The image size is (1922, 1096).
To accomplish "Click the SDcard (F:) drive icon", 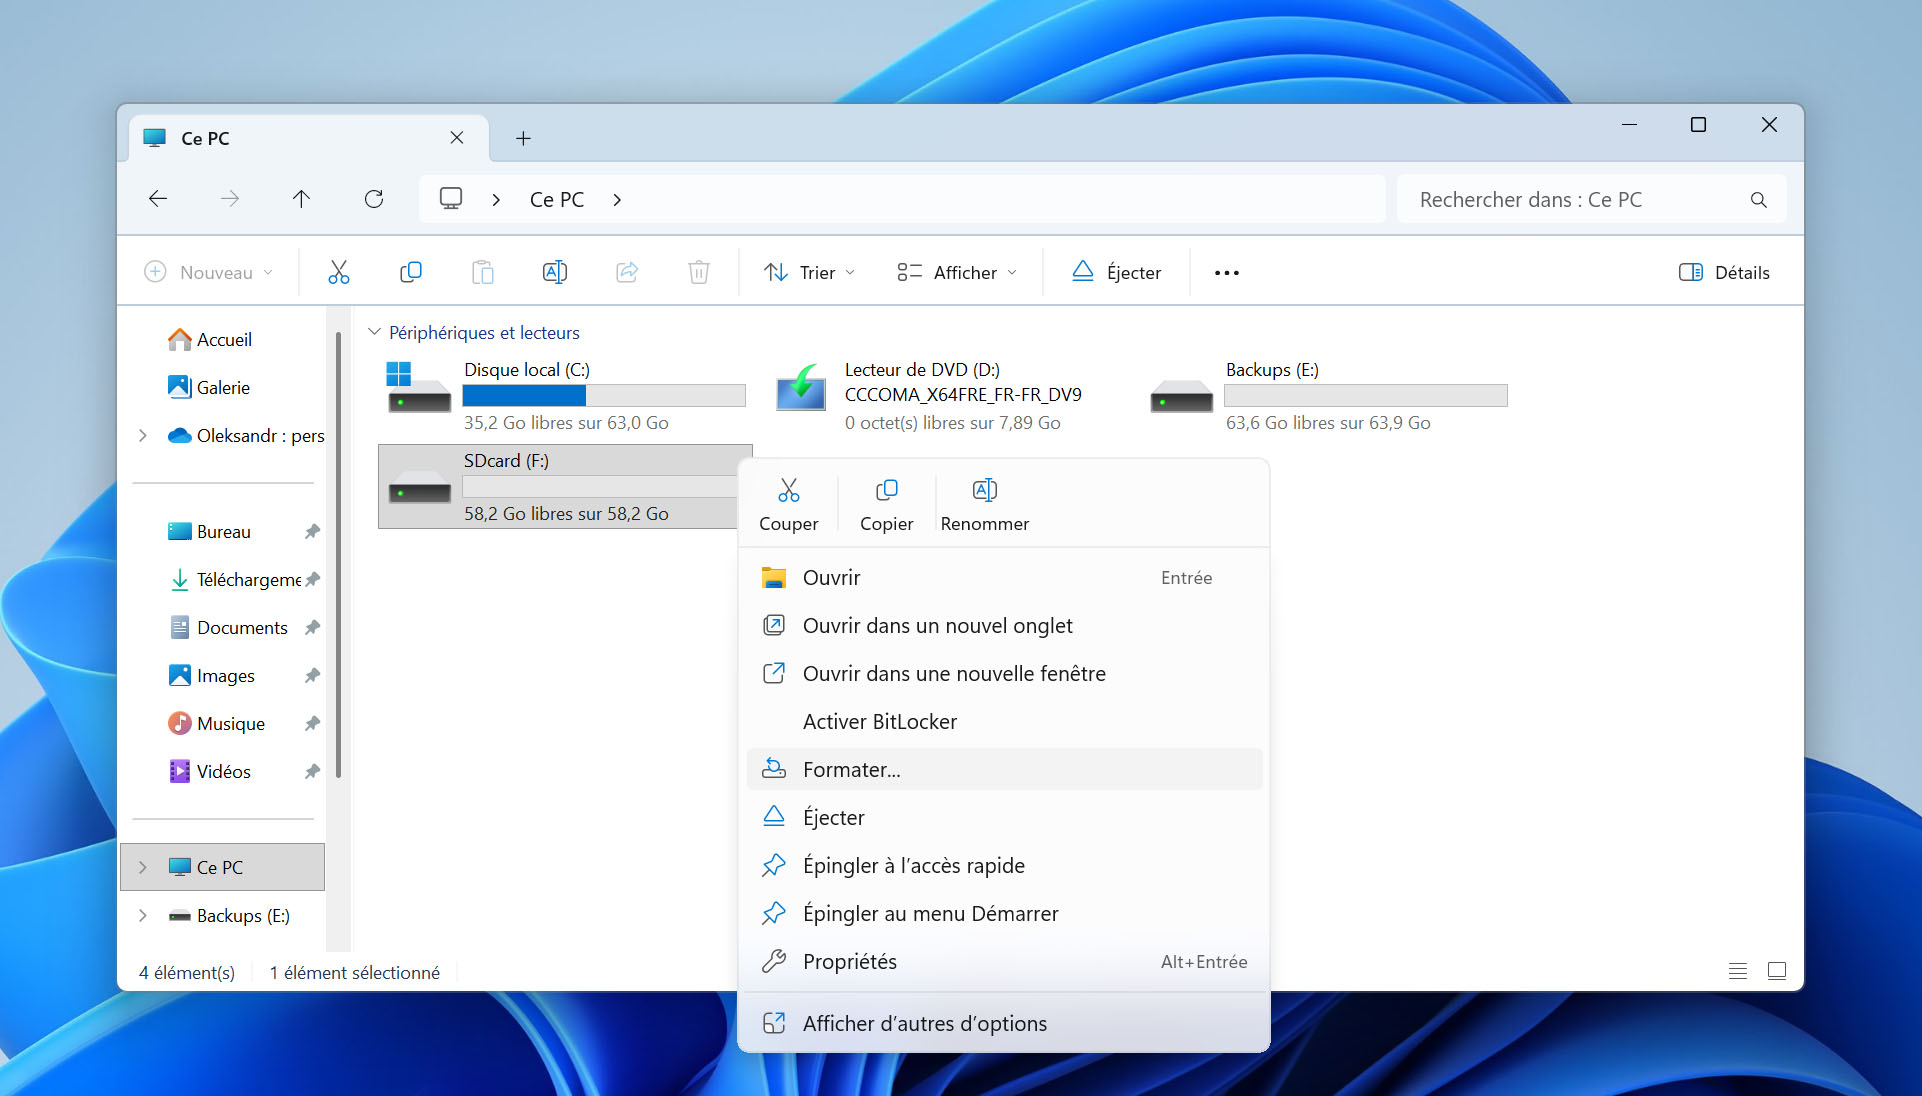I will coord(420,488).
